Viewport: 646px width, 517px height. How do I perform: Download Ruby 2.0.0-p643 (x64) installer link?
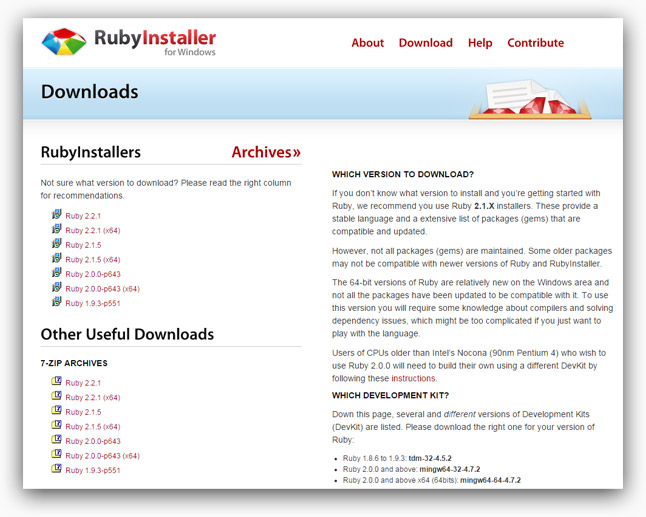click(x=103, y=288)
